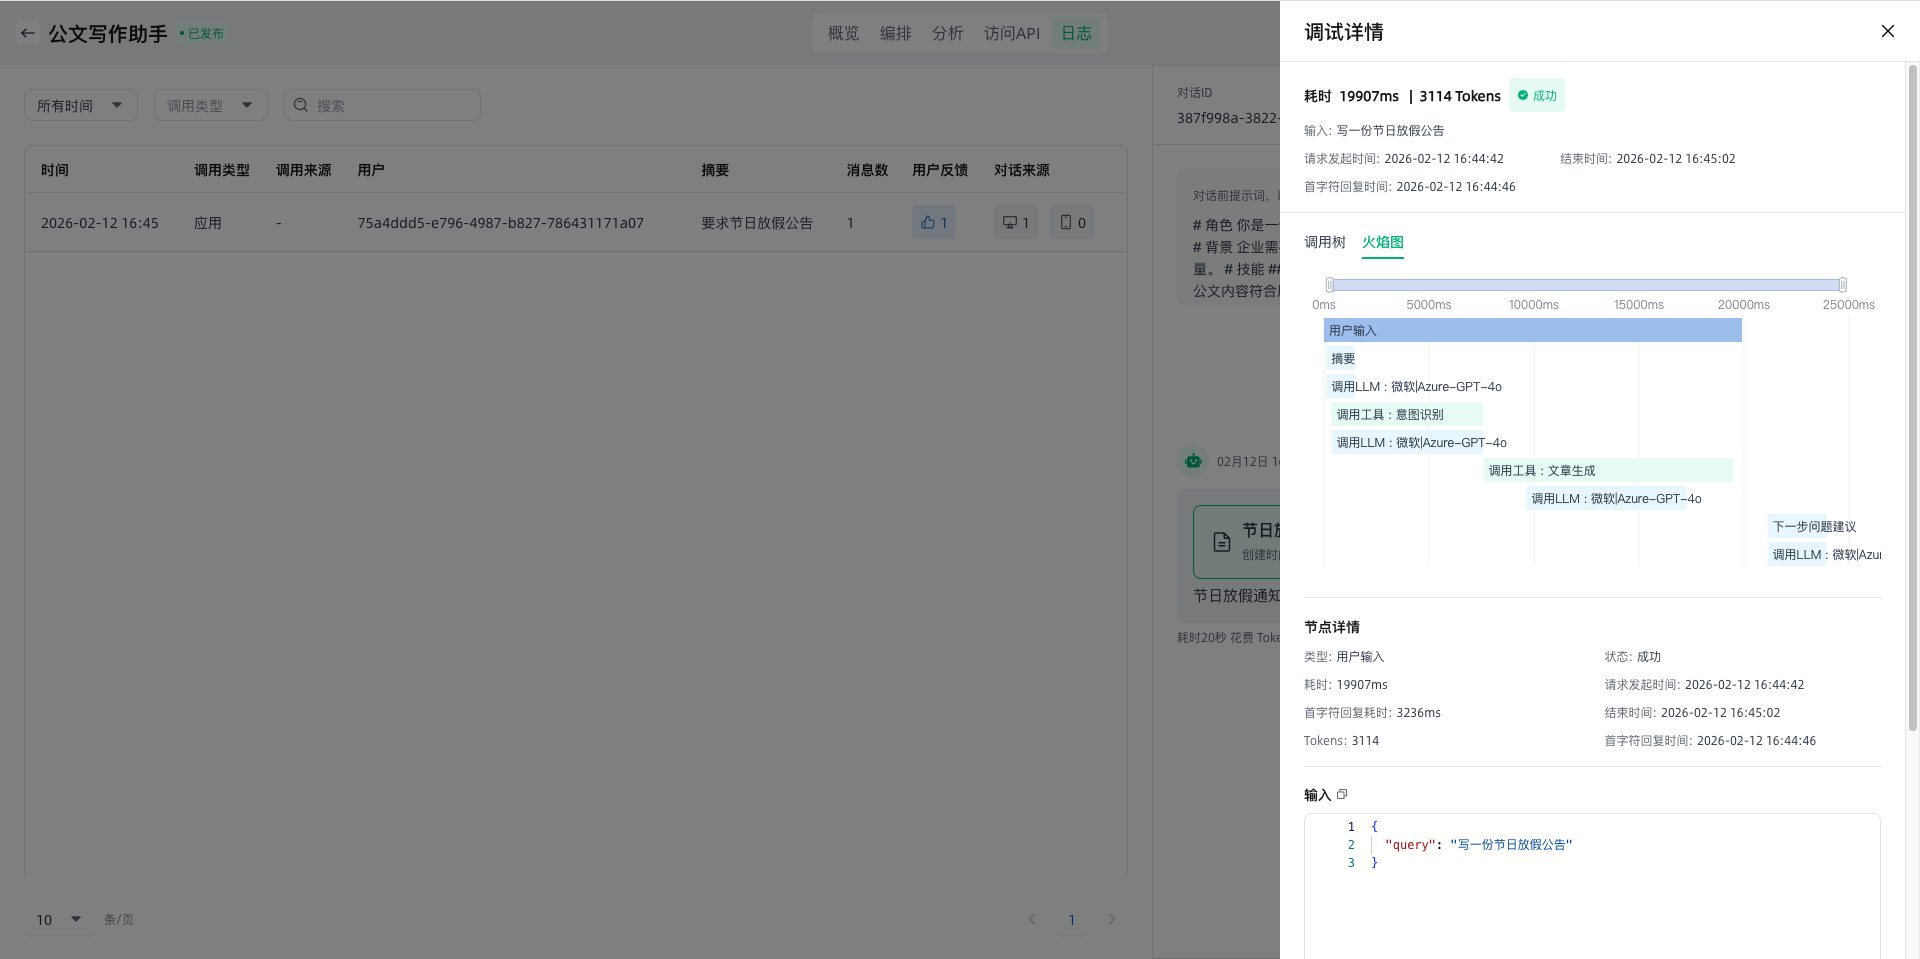Switch to the 调用树 tab
This screenshot has height=959, width=1920.
click(x=1324, y=242)
